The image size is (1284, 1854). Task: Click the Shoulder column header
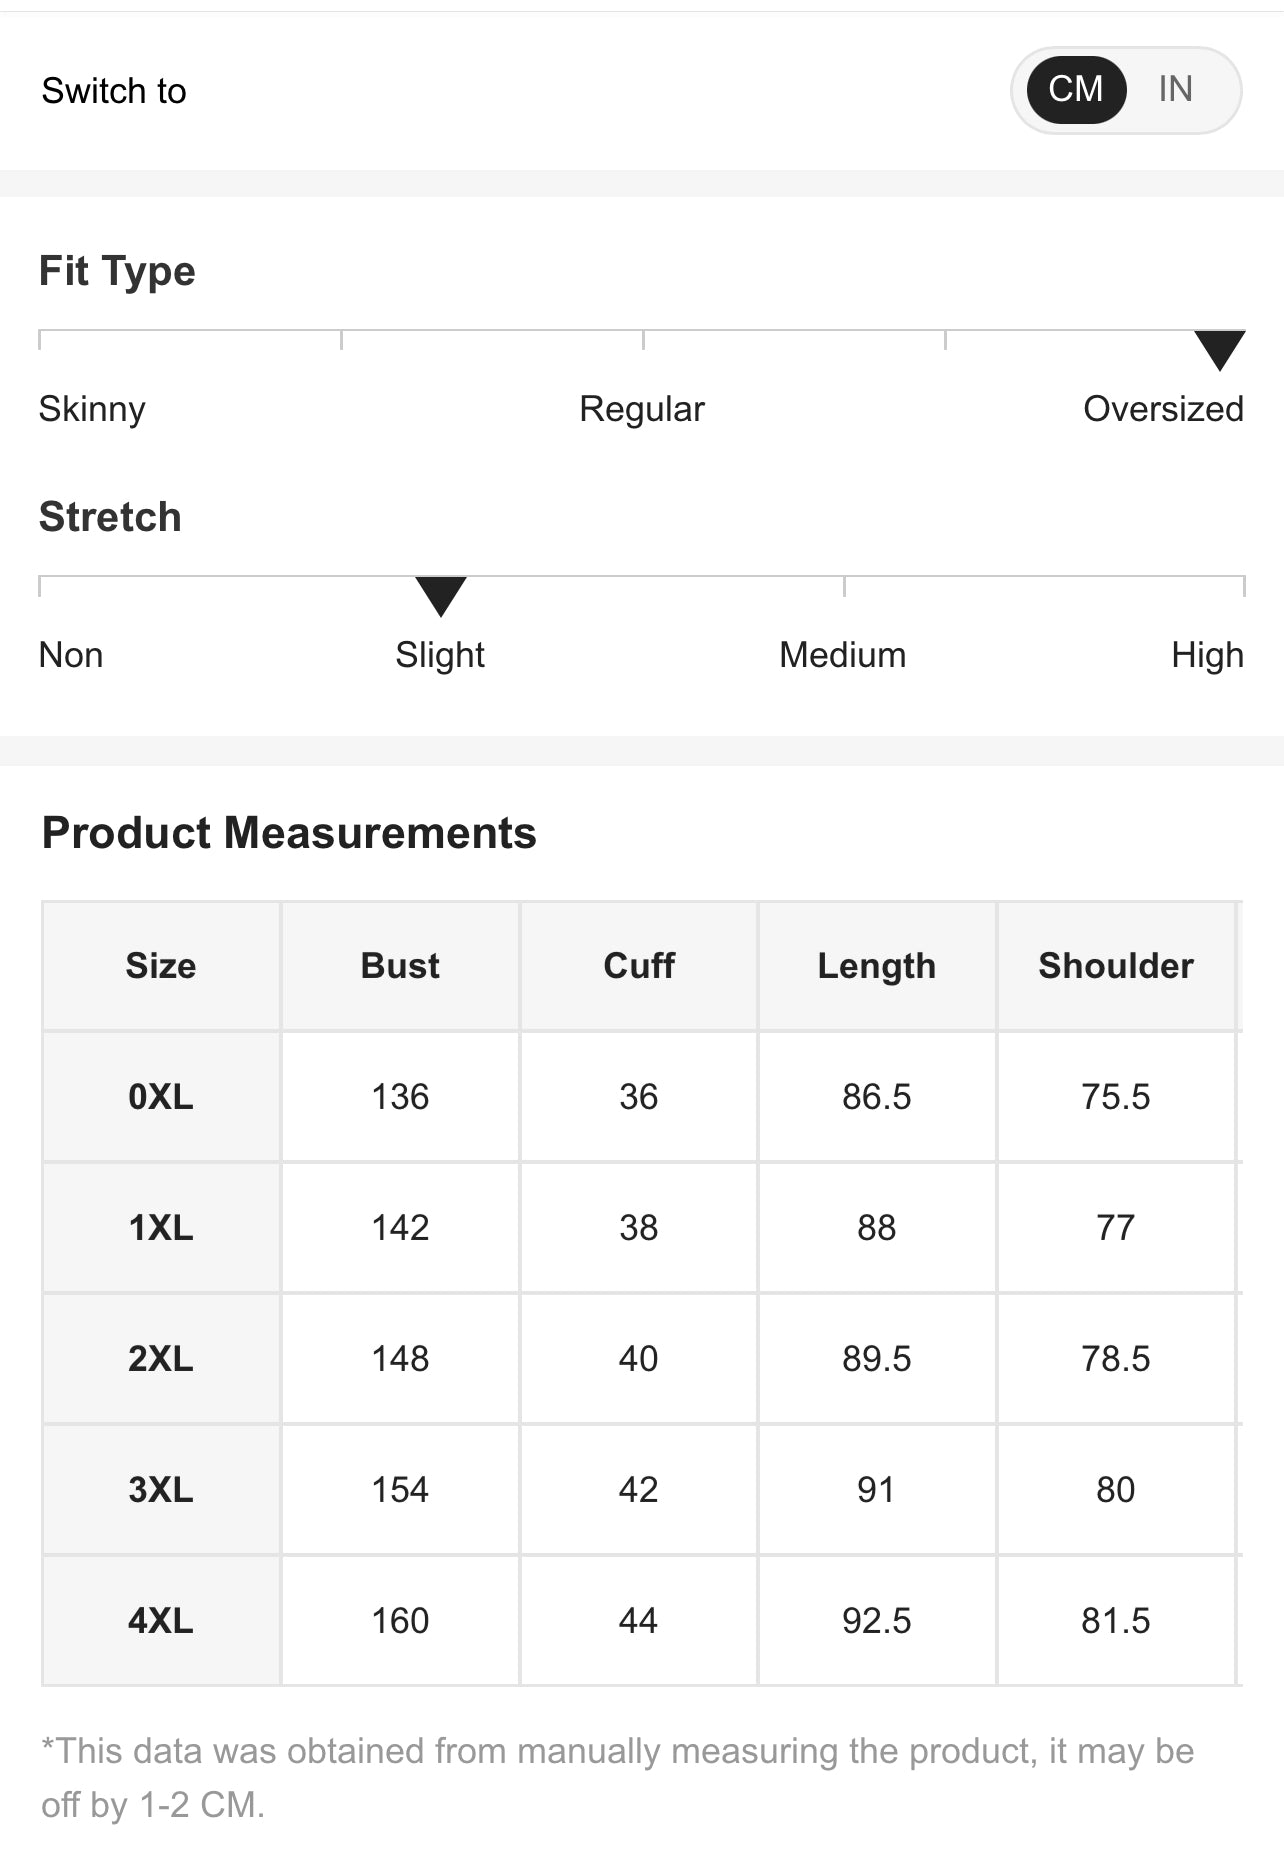(x=1116, y=966)
